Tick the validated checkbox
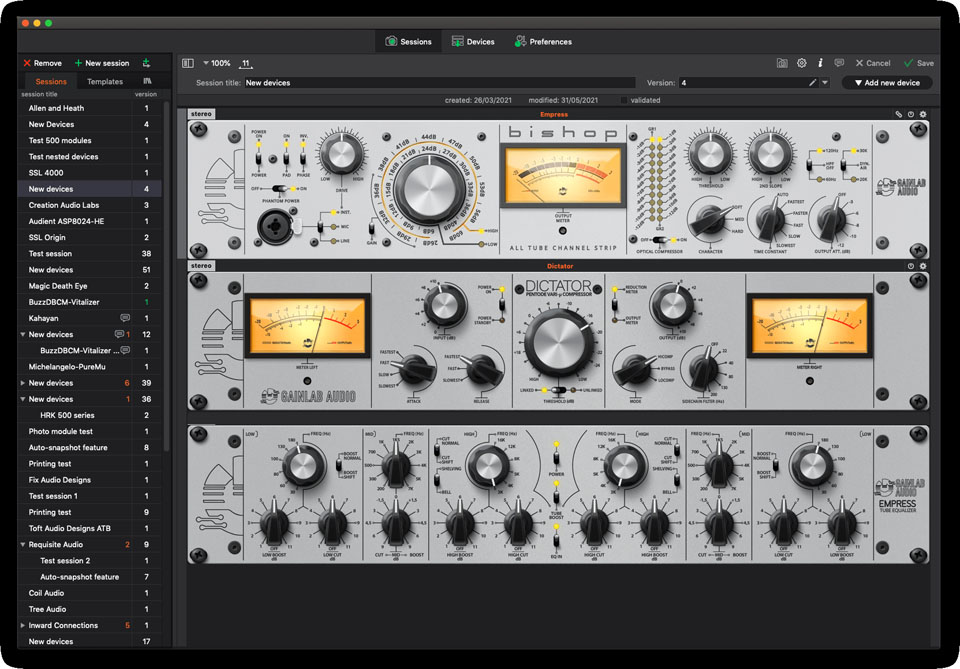Viewport: 960px width, 669px height. coord(624,100)
